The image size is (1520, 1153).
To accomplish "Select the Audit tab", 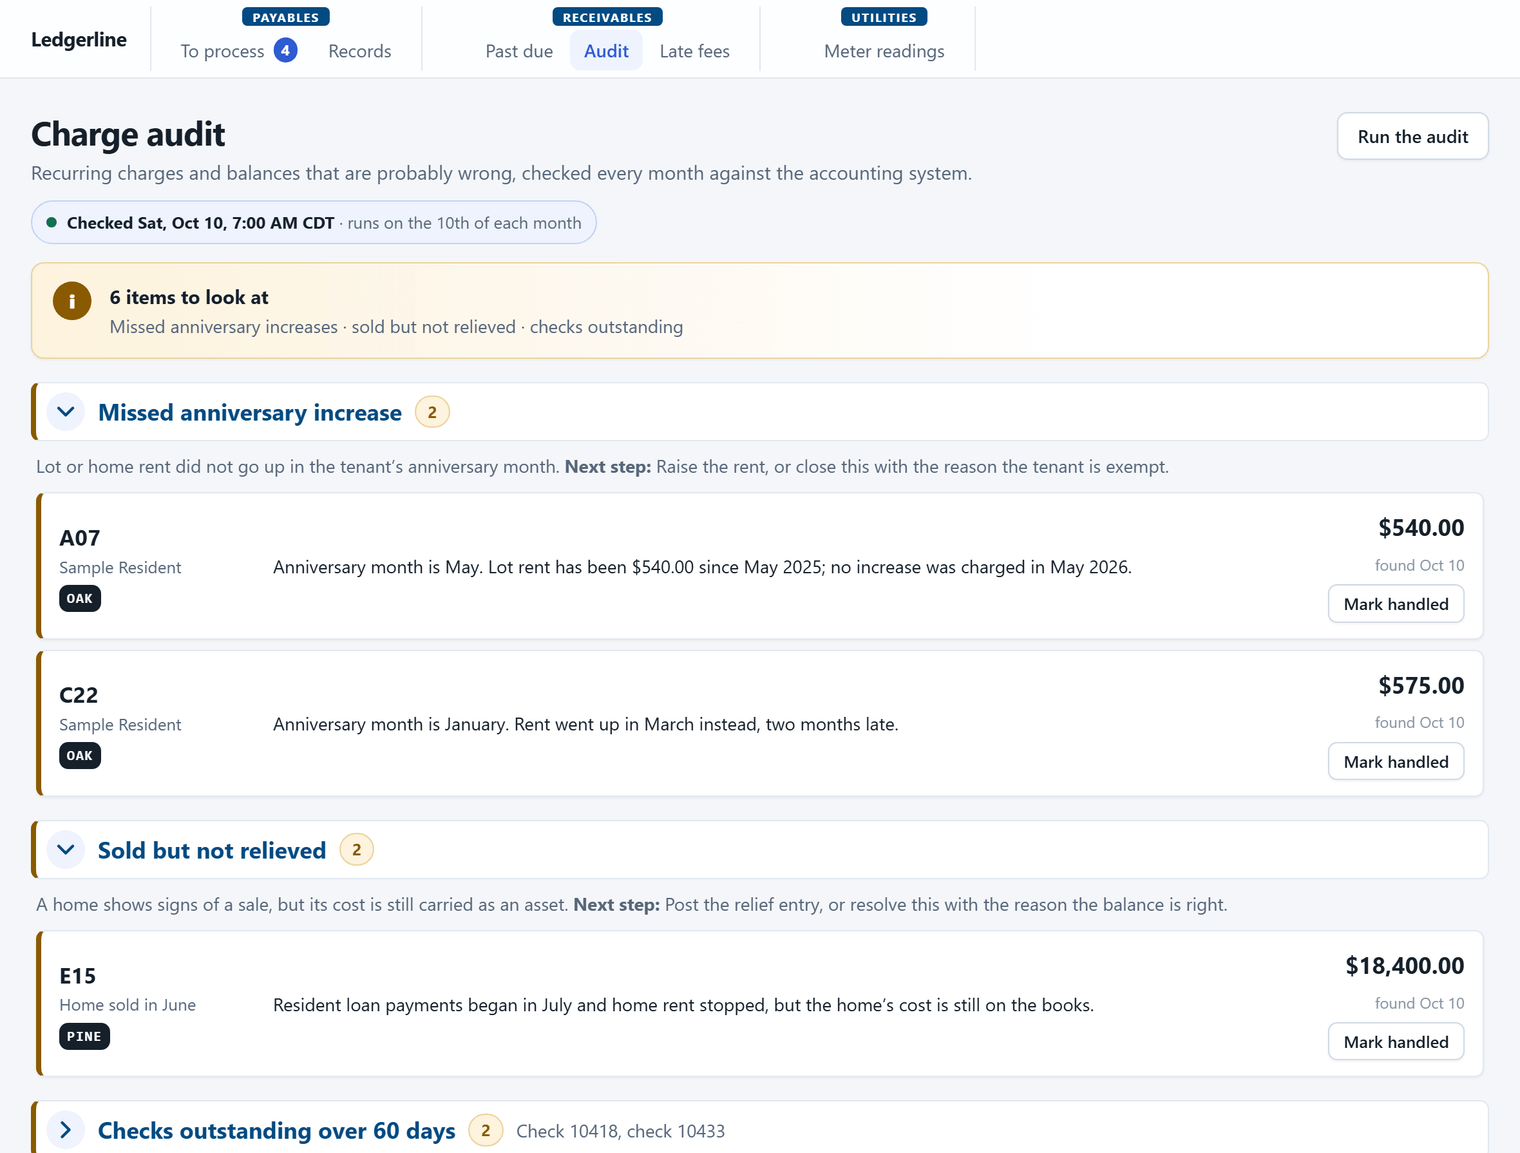I will (x=606, y=51).
